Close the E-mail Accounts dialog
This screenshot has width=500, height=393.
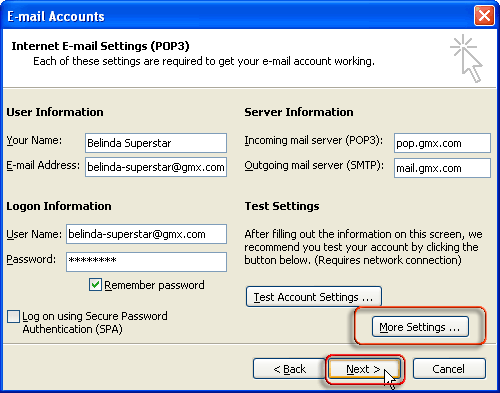pyautogui.click(x=484, y=16)
